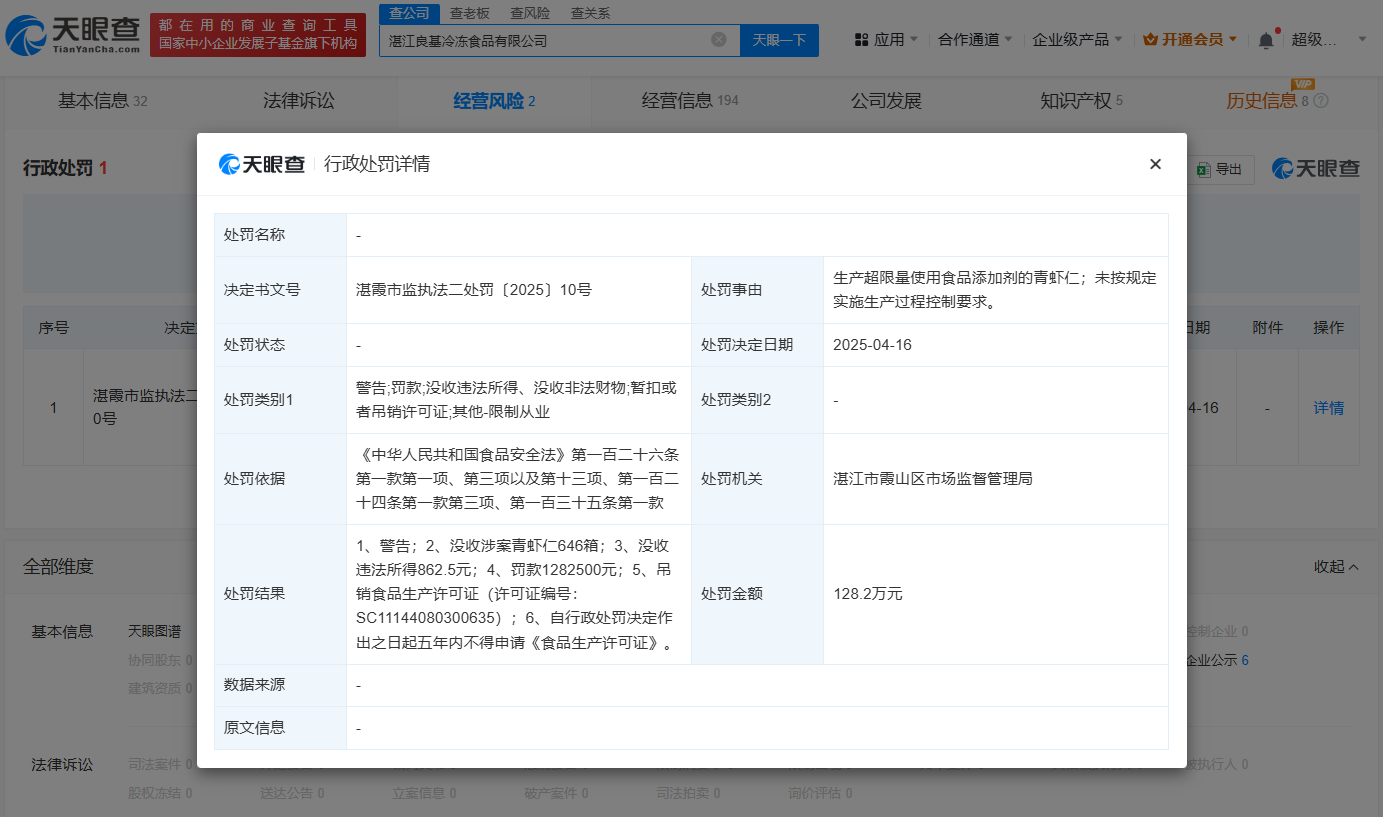Image resolution: width=1383 pixels, height=817 pixels.
Task: Close the 行政处罚详情 dialog
Action: pos(1155,164)
